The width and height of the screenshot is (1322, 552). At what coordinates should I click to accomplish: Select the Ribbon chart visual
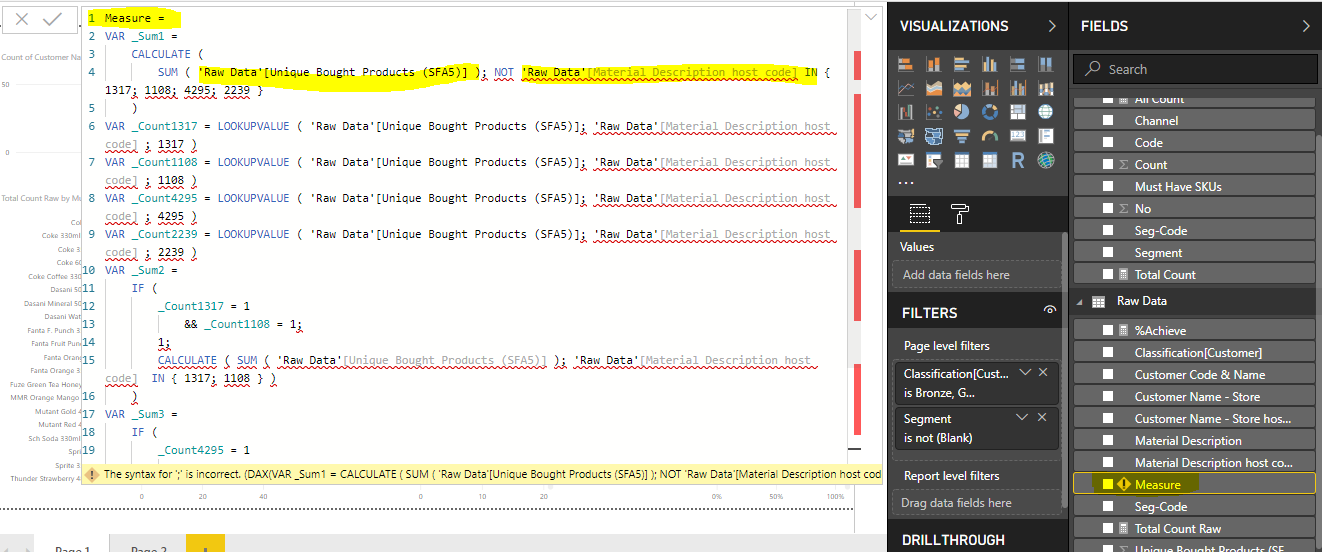[x=1046, y=88]
